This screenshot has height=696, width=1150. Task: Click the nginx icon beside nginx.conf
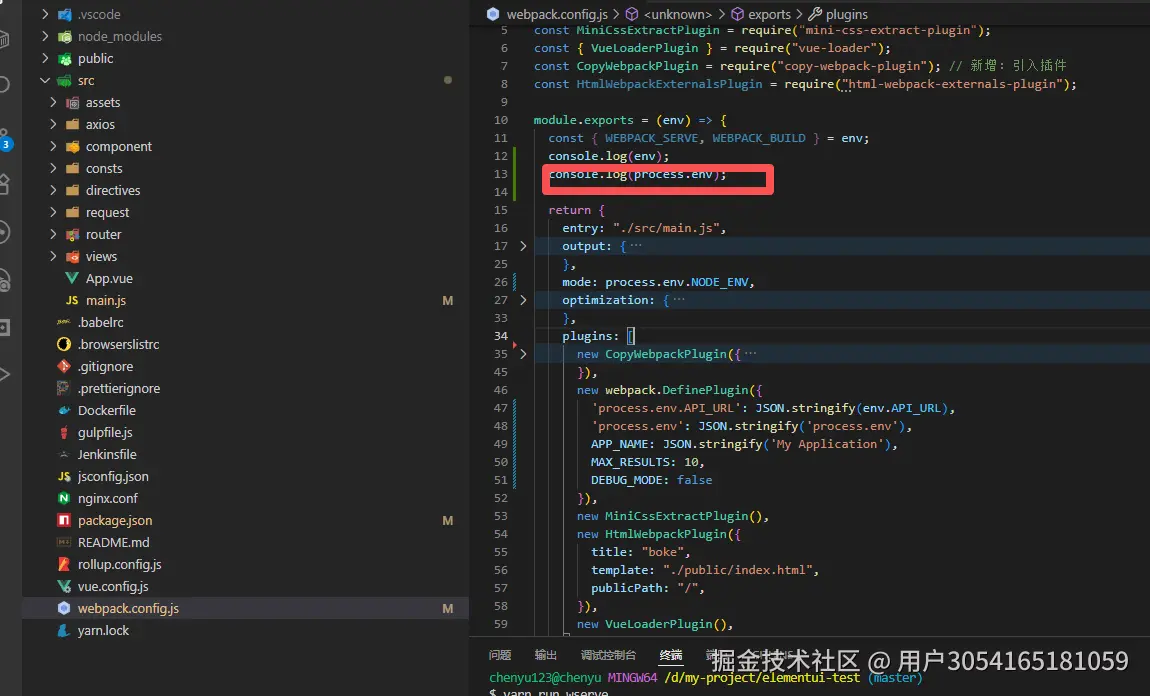click(64, 499)
